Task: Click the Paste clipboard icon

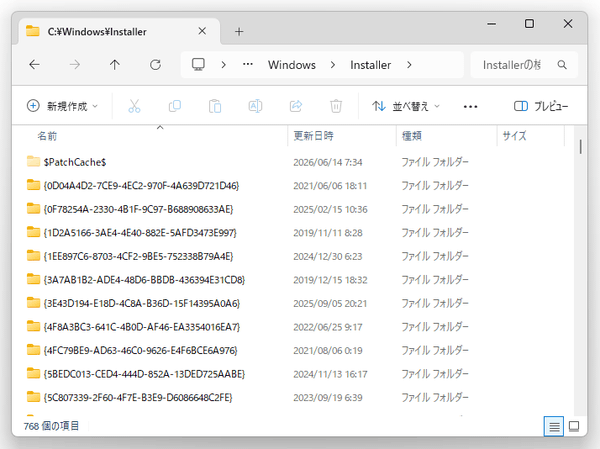Action: [215, 106]
